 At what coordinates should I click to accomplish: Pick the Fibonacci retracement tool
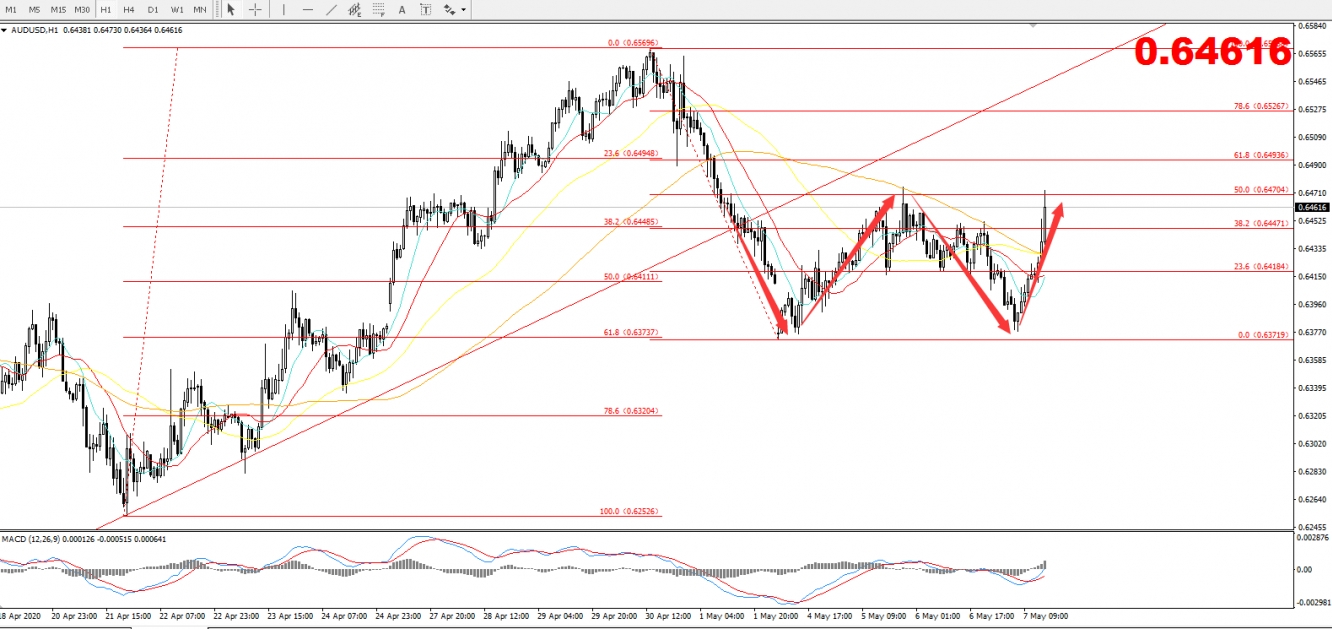381,10
